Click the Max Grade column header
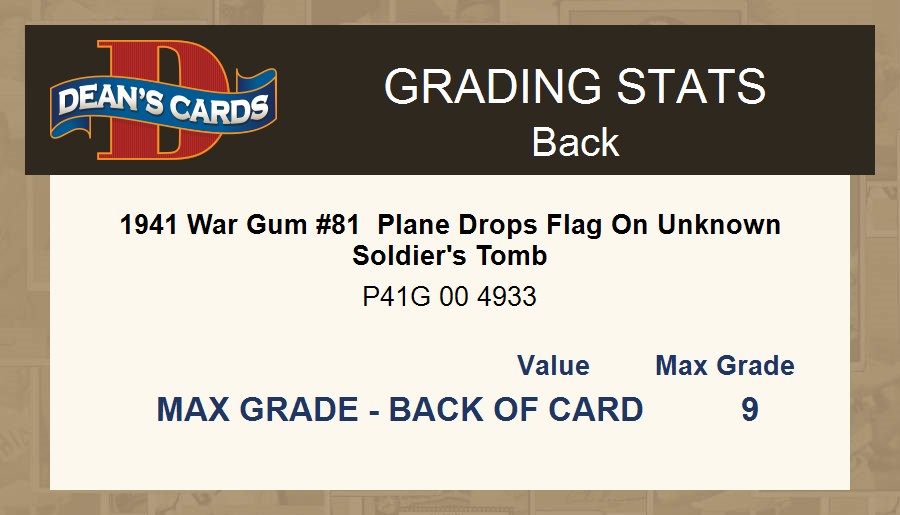 click(x=724, y=366)
